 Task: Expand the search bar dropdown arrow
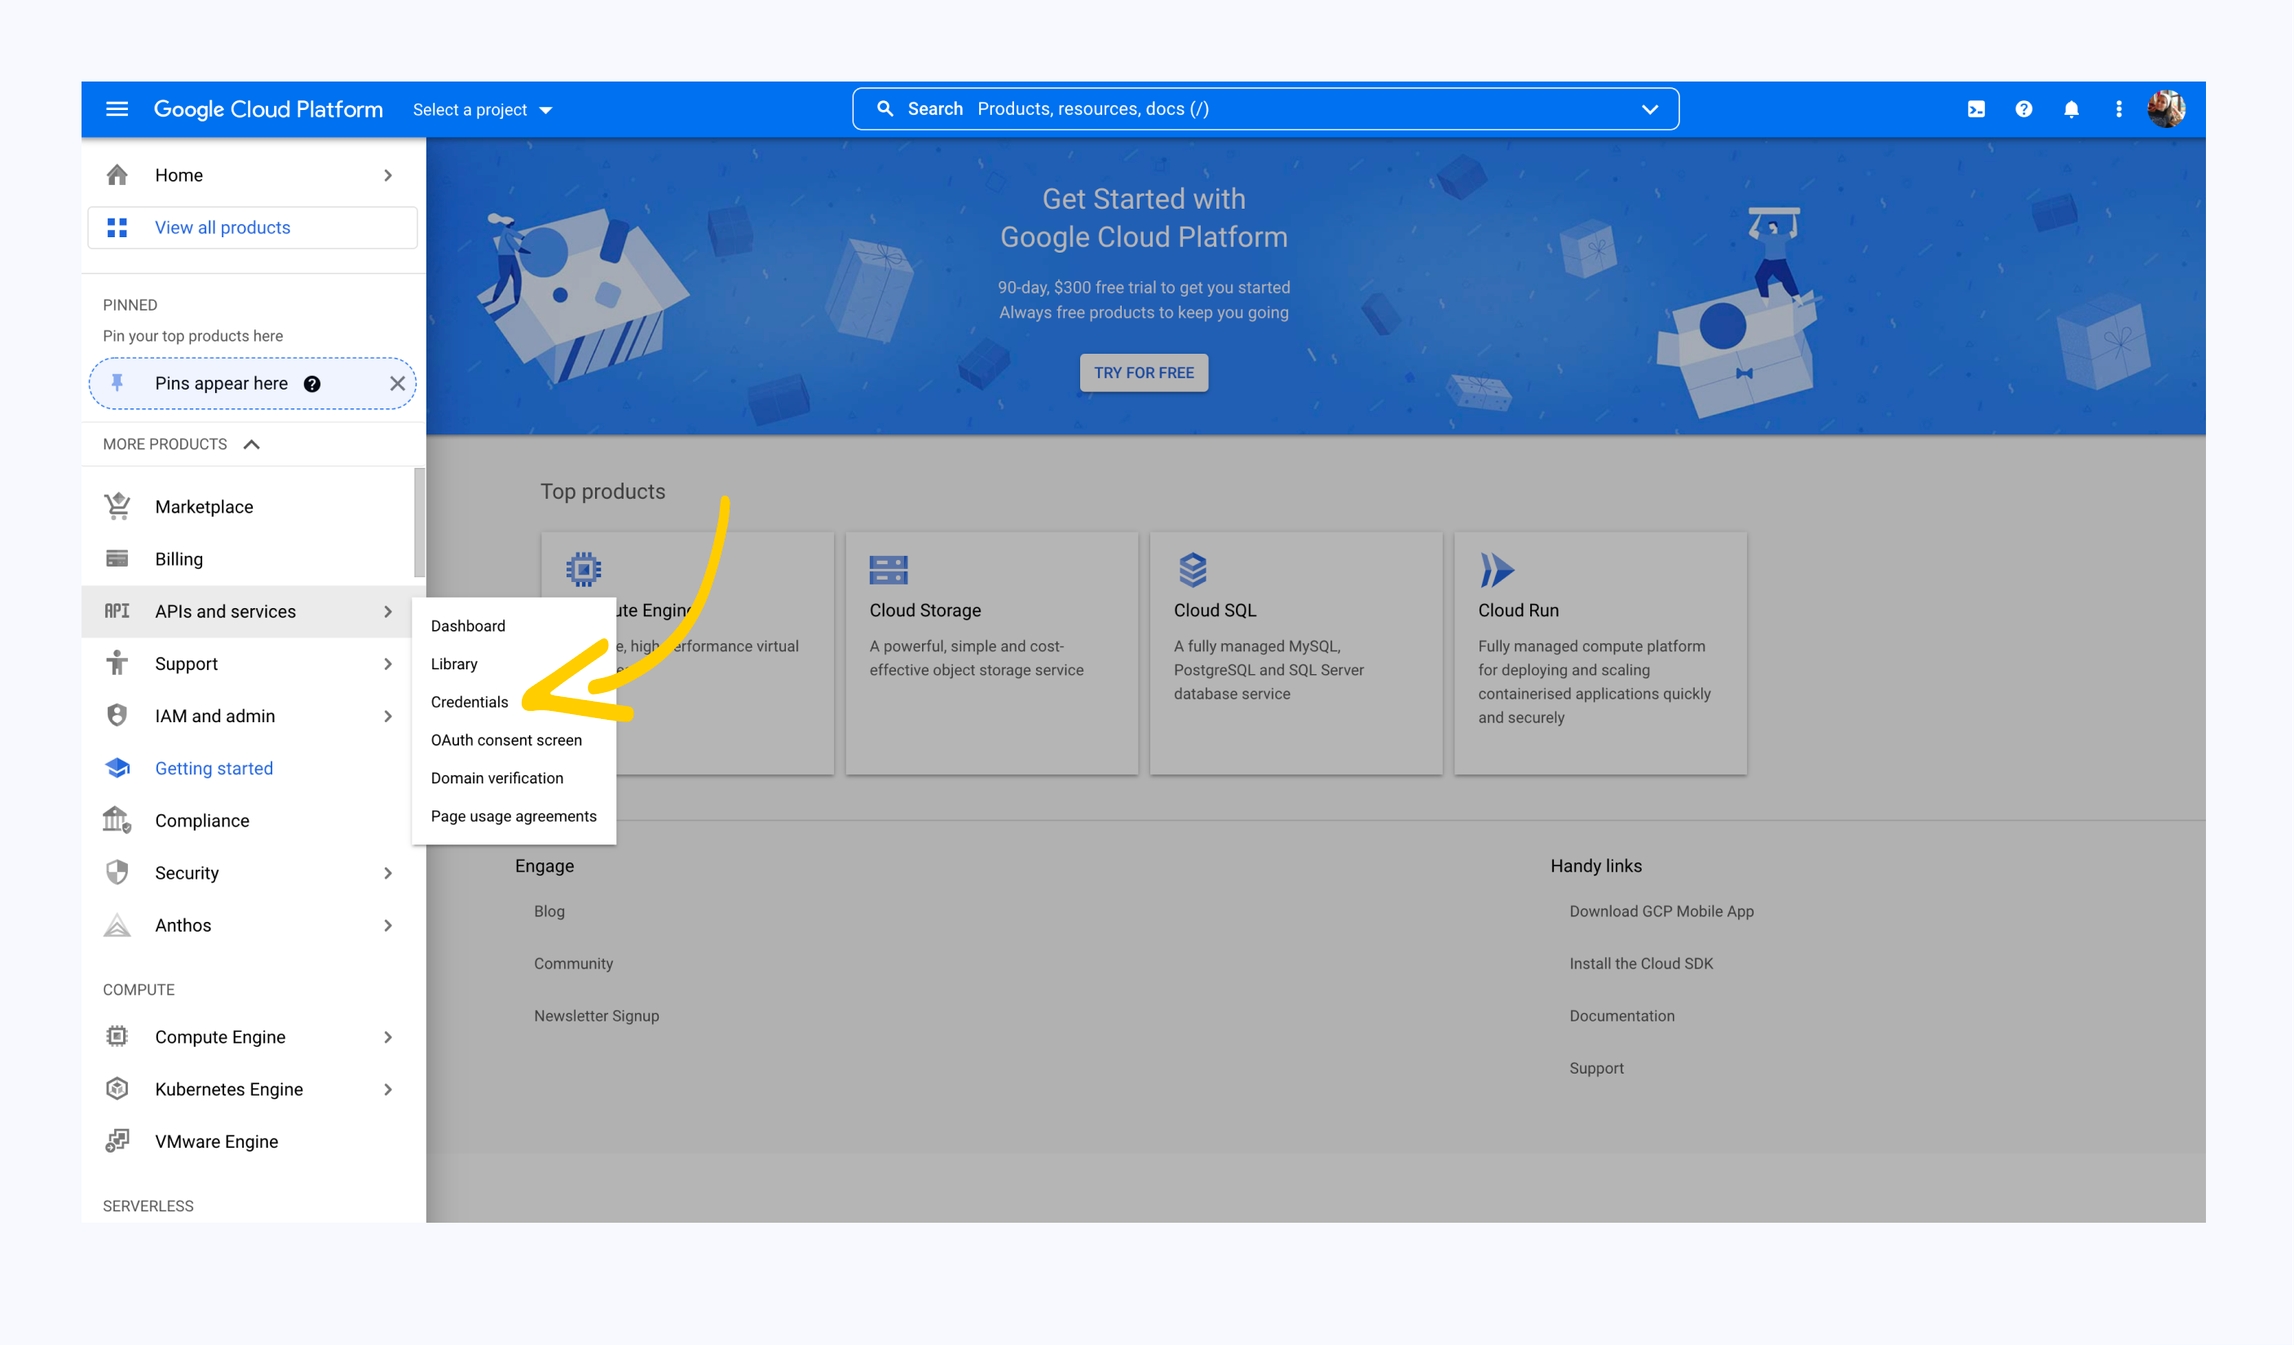1649,109
